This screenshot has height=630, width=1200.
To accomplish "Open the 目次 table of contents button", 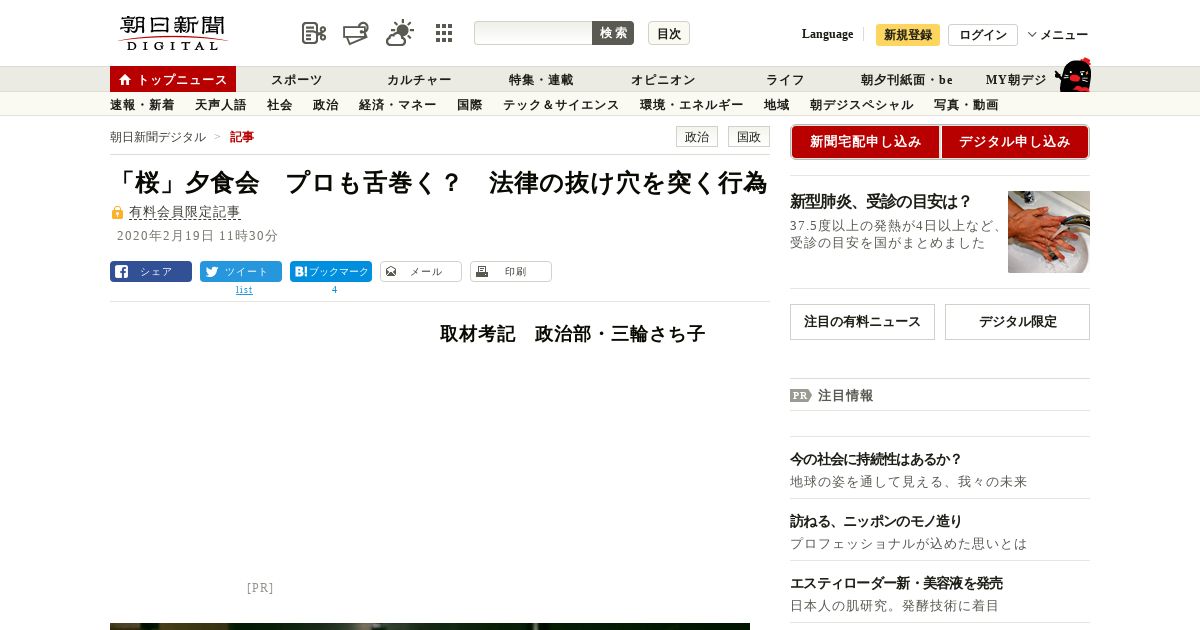I will 669,33.
